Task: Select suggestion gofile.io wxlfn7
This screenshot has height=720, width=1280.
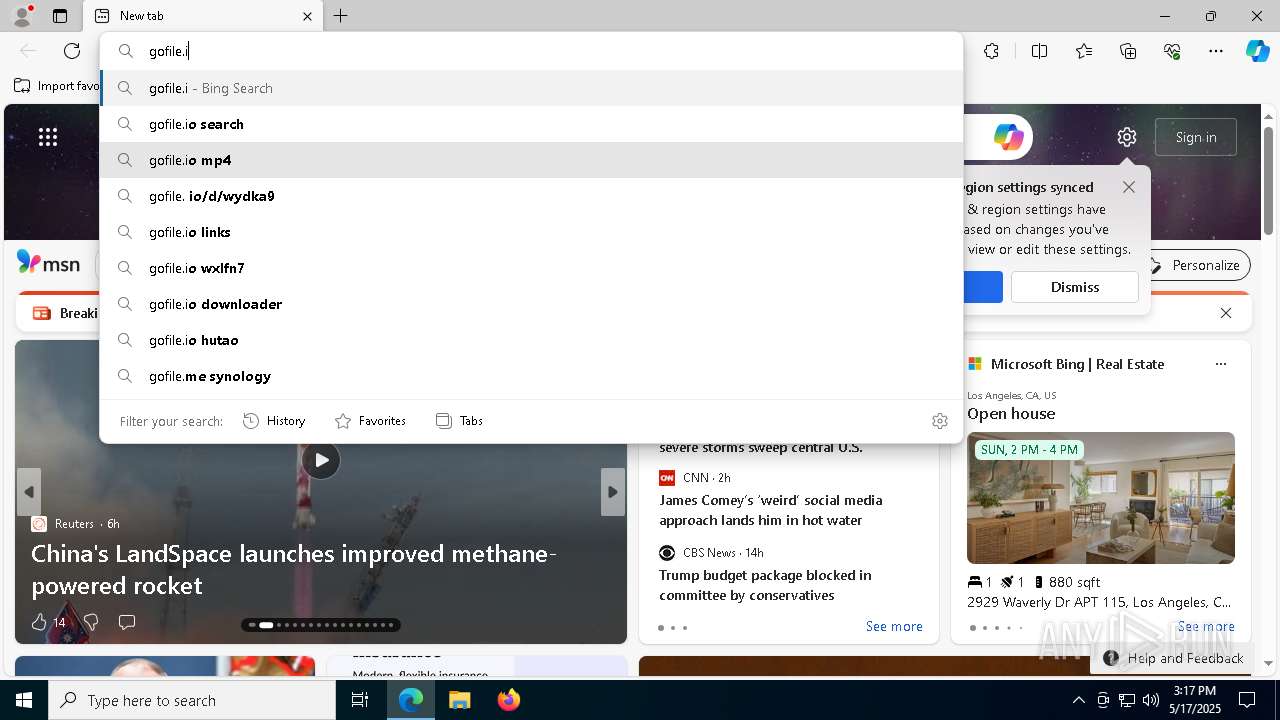Action: coord(532,268)
